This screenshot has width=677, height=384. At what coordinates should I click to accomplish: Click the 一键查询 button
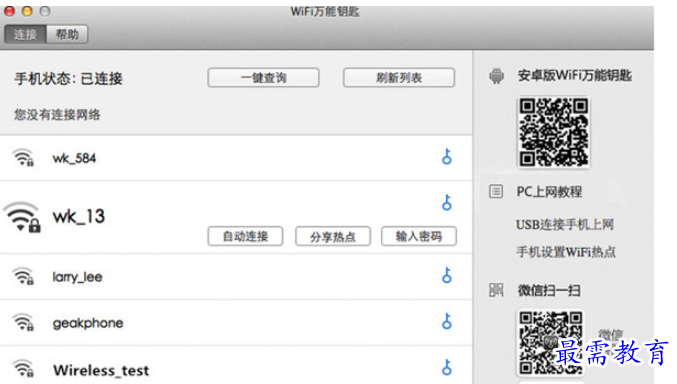[x=263, y=78]
